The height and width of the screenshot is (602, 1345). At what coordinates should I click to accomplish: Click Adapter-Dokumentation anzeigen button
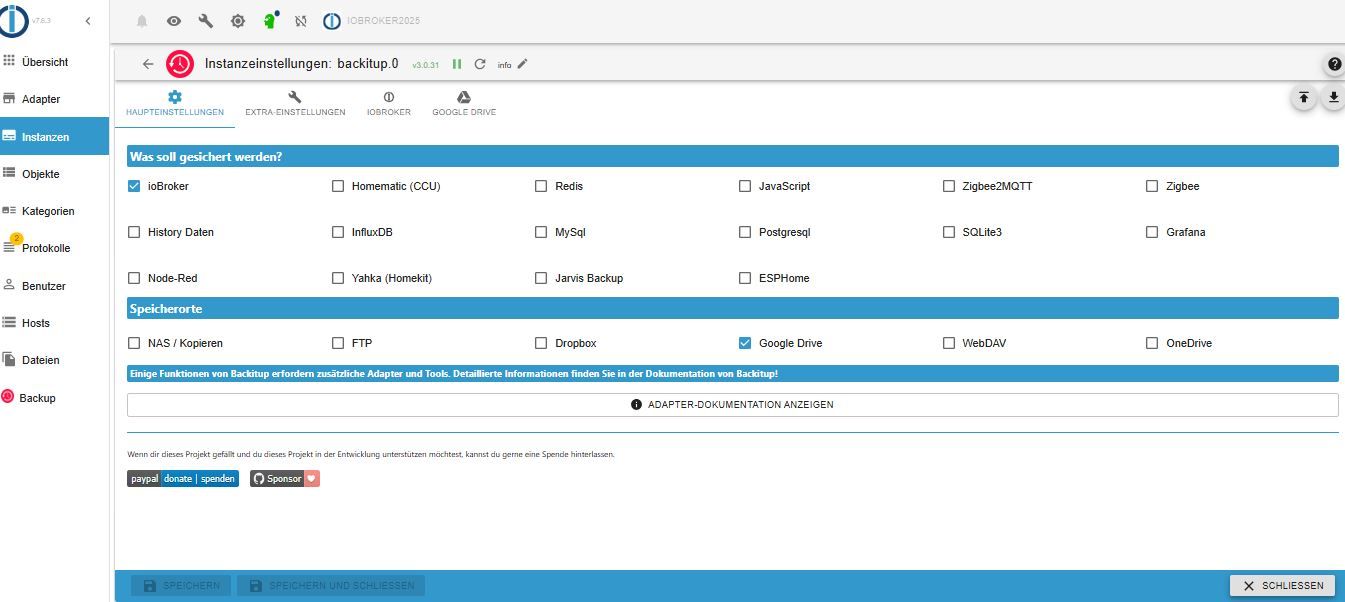[x=732, y=405]
